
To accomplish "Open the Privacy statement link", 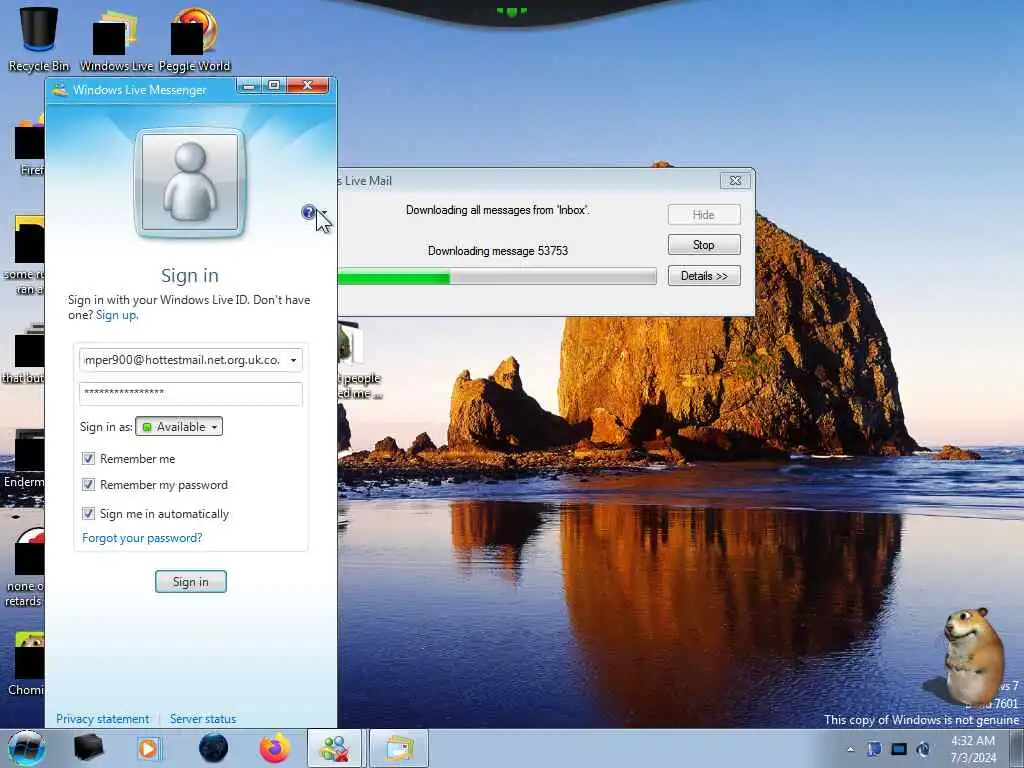I will (x=103, y=718).
